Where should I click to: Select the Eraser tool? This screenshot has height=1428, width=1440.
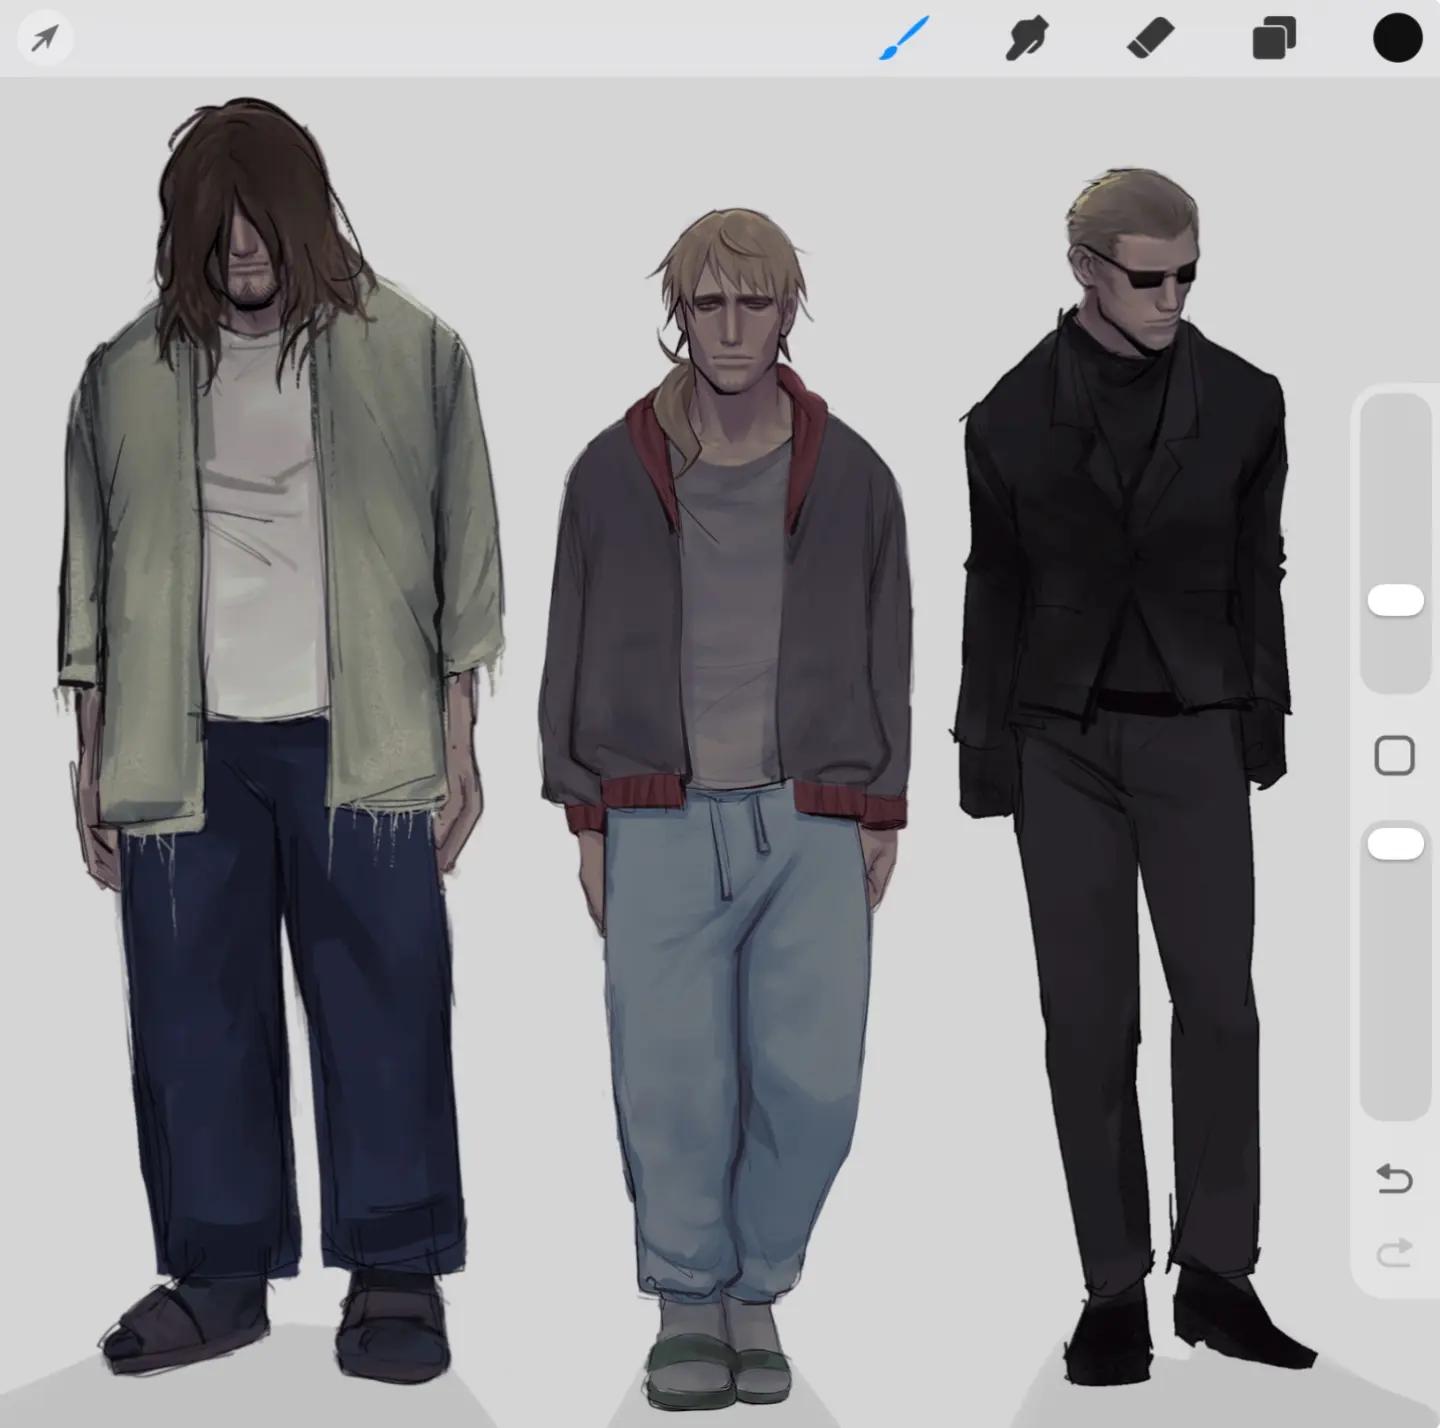click(1150, 39)
